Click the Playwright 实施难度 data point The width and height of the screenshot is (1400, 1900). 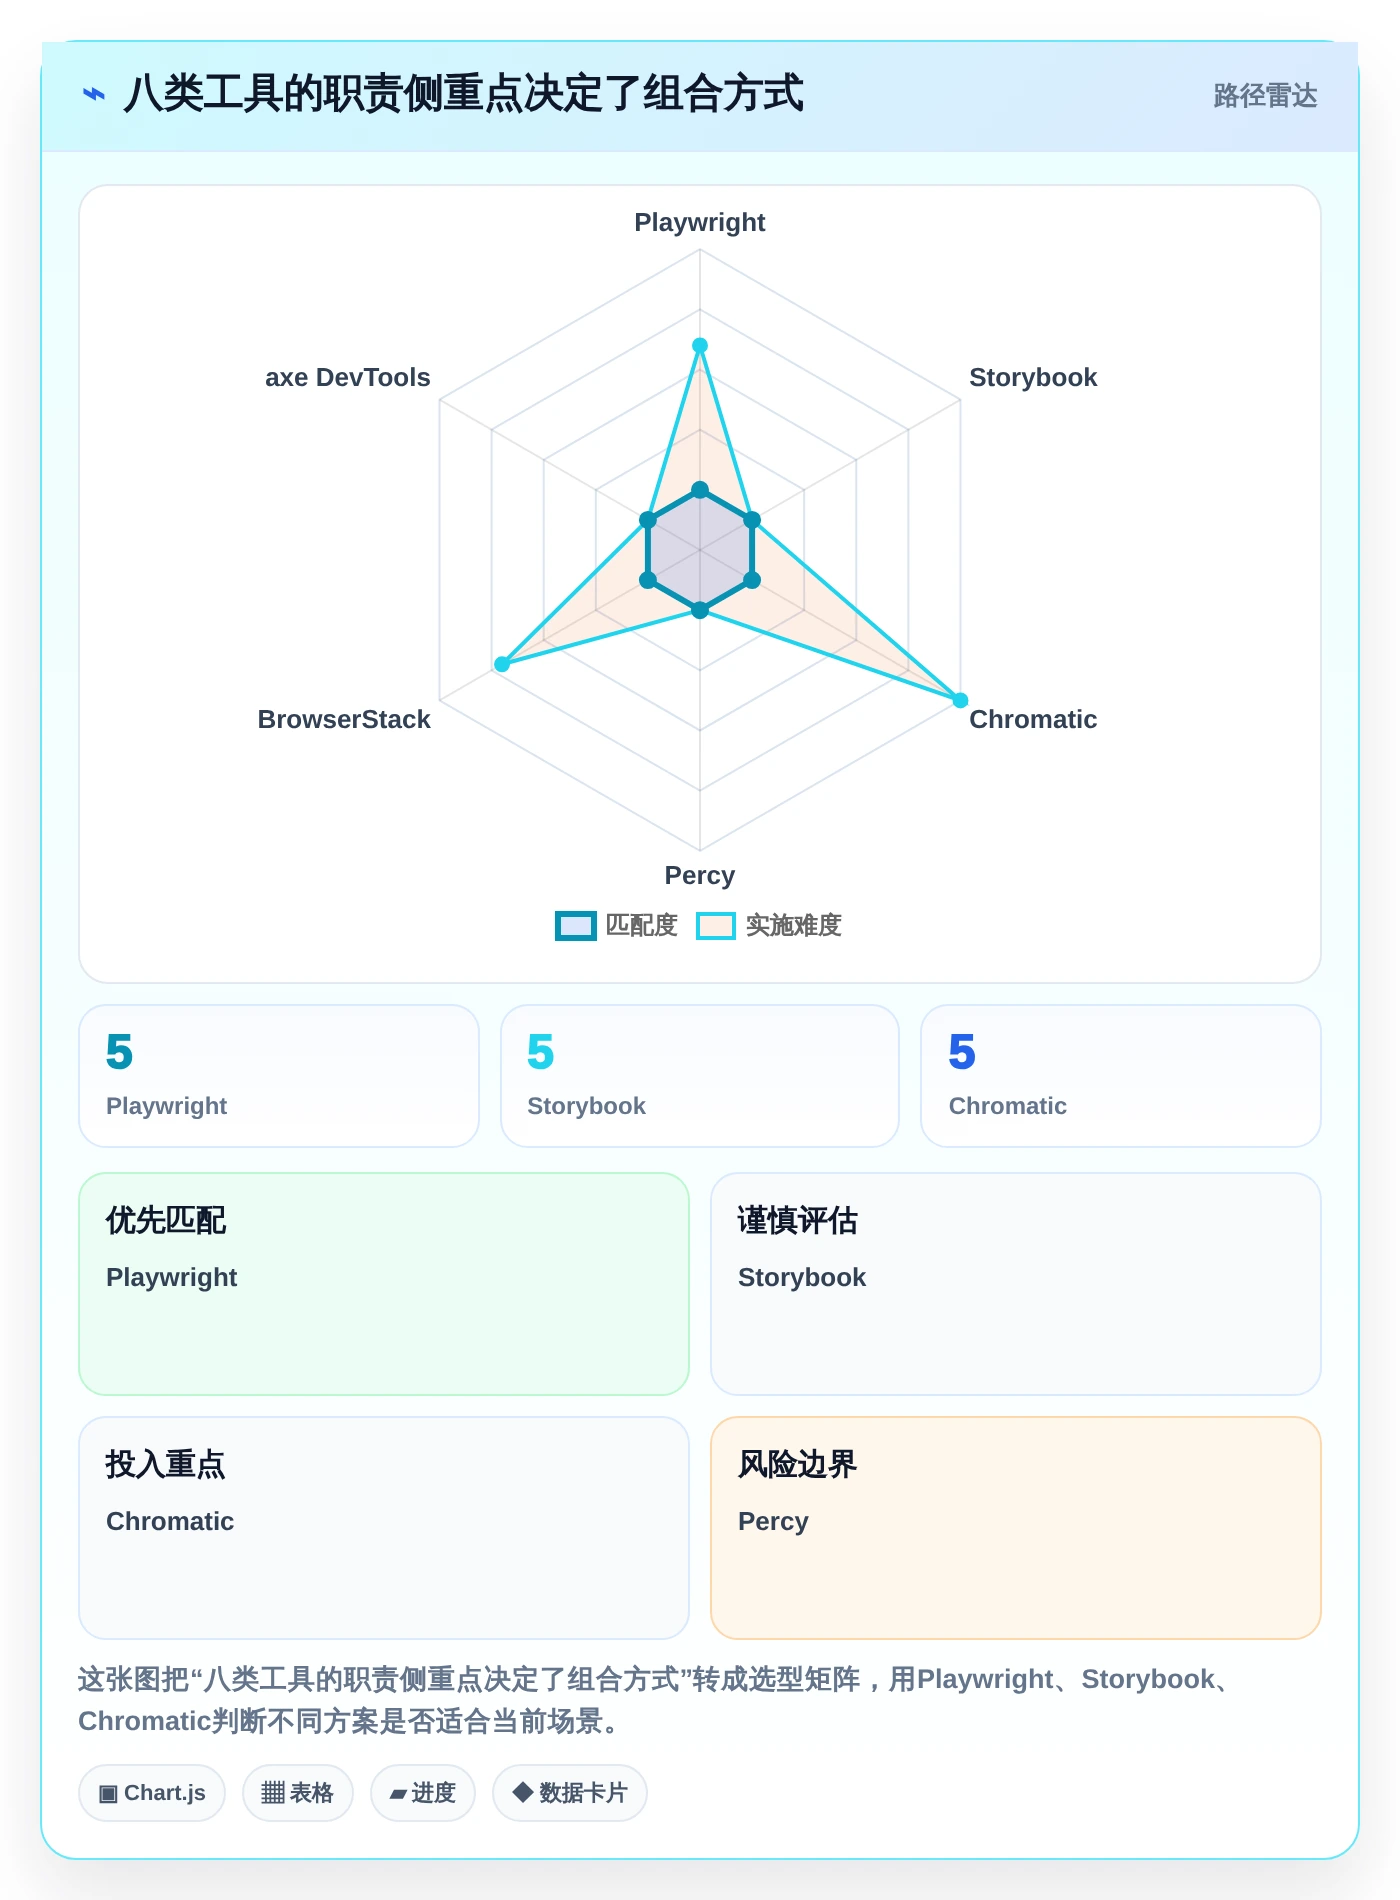700,346
